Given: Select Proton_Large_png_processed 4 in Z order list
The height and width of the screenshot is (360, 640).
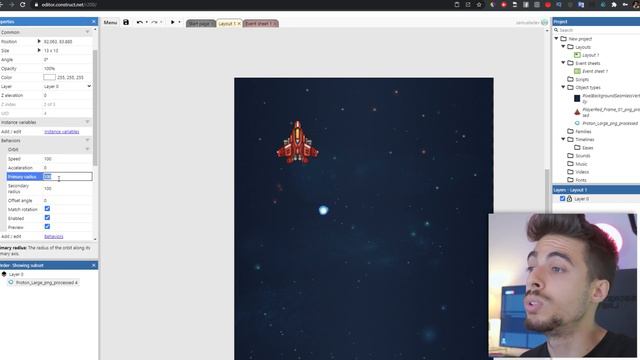Looking at the screenshot, I should [x=46, y=282].
